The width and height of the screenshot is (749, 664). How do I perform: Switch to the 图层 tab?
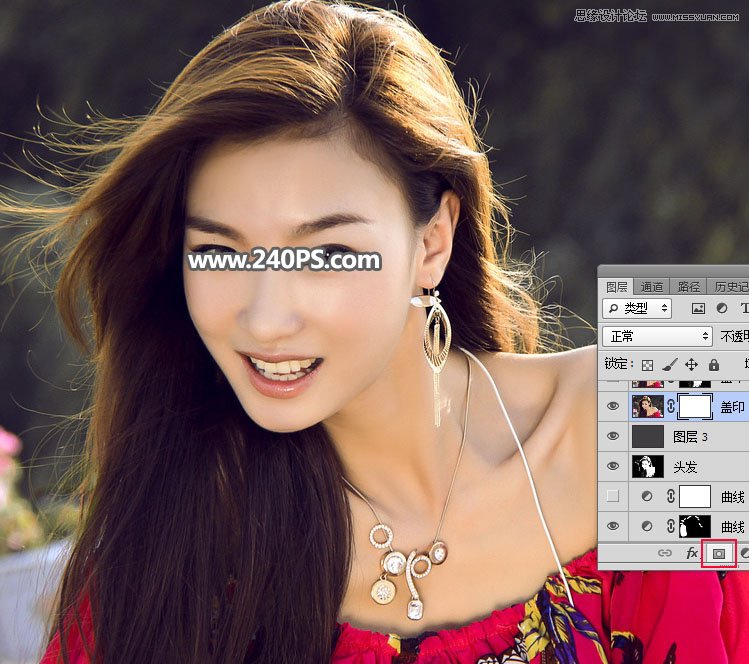click(x=616, y=287)
